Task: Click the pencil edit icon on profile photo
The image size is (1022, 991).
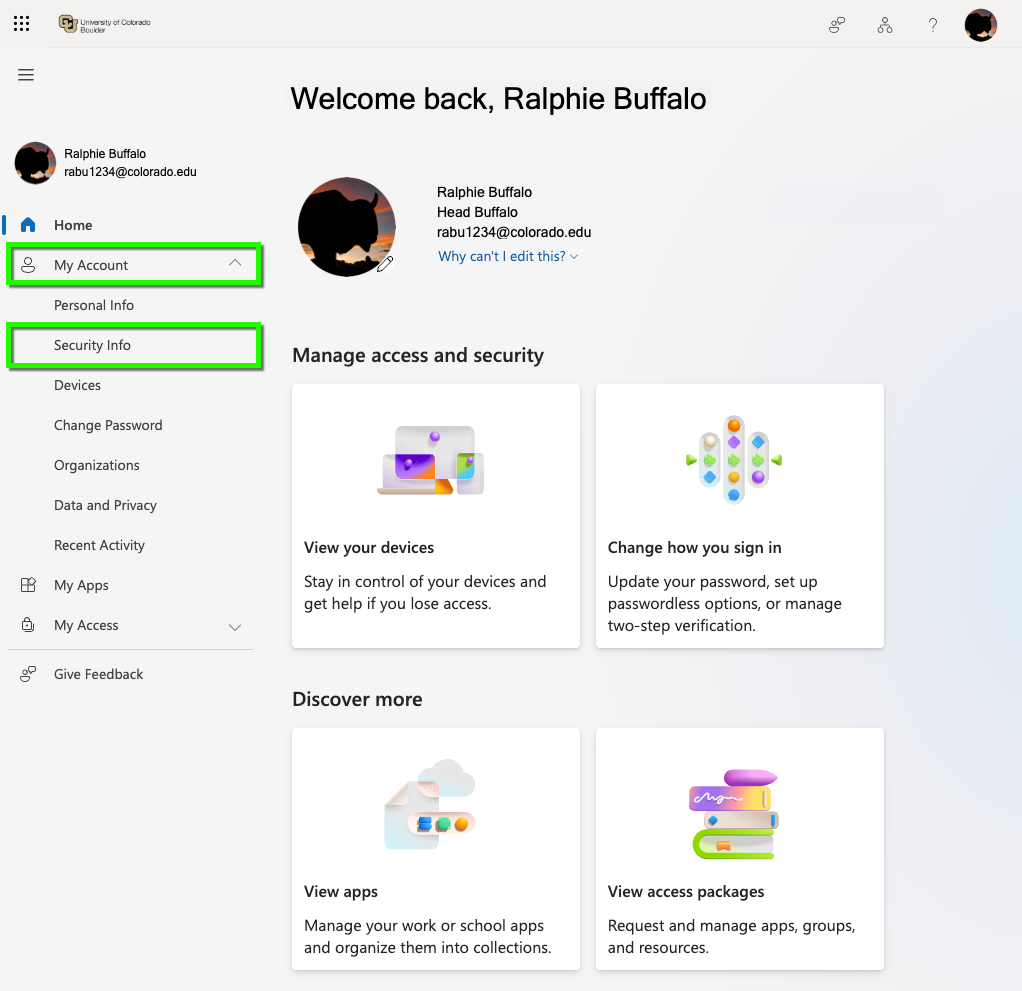Action: [x=385, y=263]
